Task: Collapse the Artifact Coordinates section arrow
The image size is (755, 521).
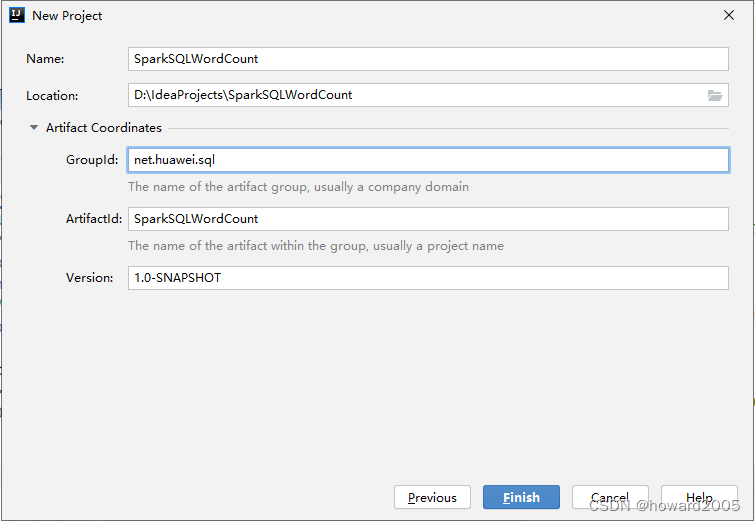Action: pyautogui.click(x=34, y=128)
